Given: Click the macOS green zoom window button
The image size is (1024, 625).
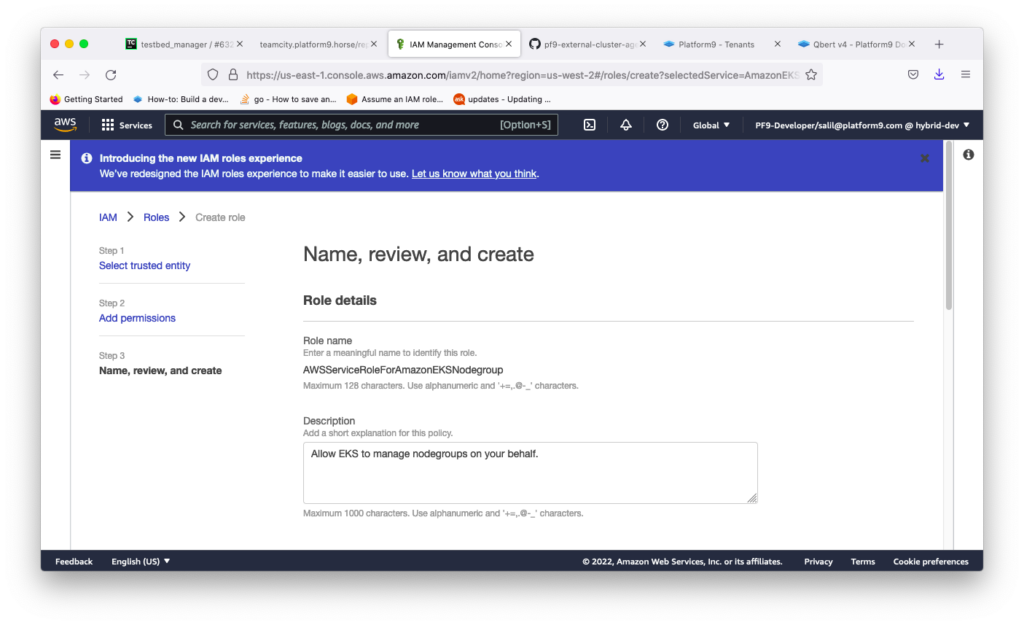Looking at the screenshot, I should 84,44.
